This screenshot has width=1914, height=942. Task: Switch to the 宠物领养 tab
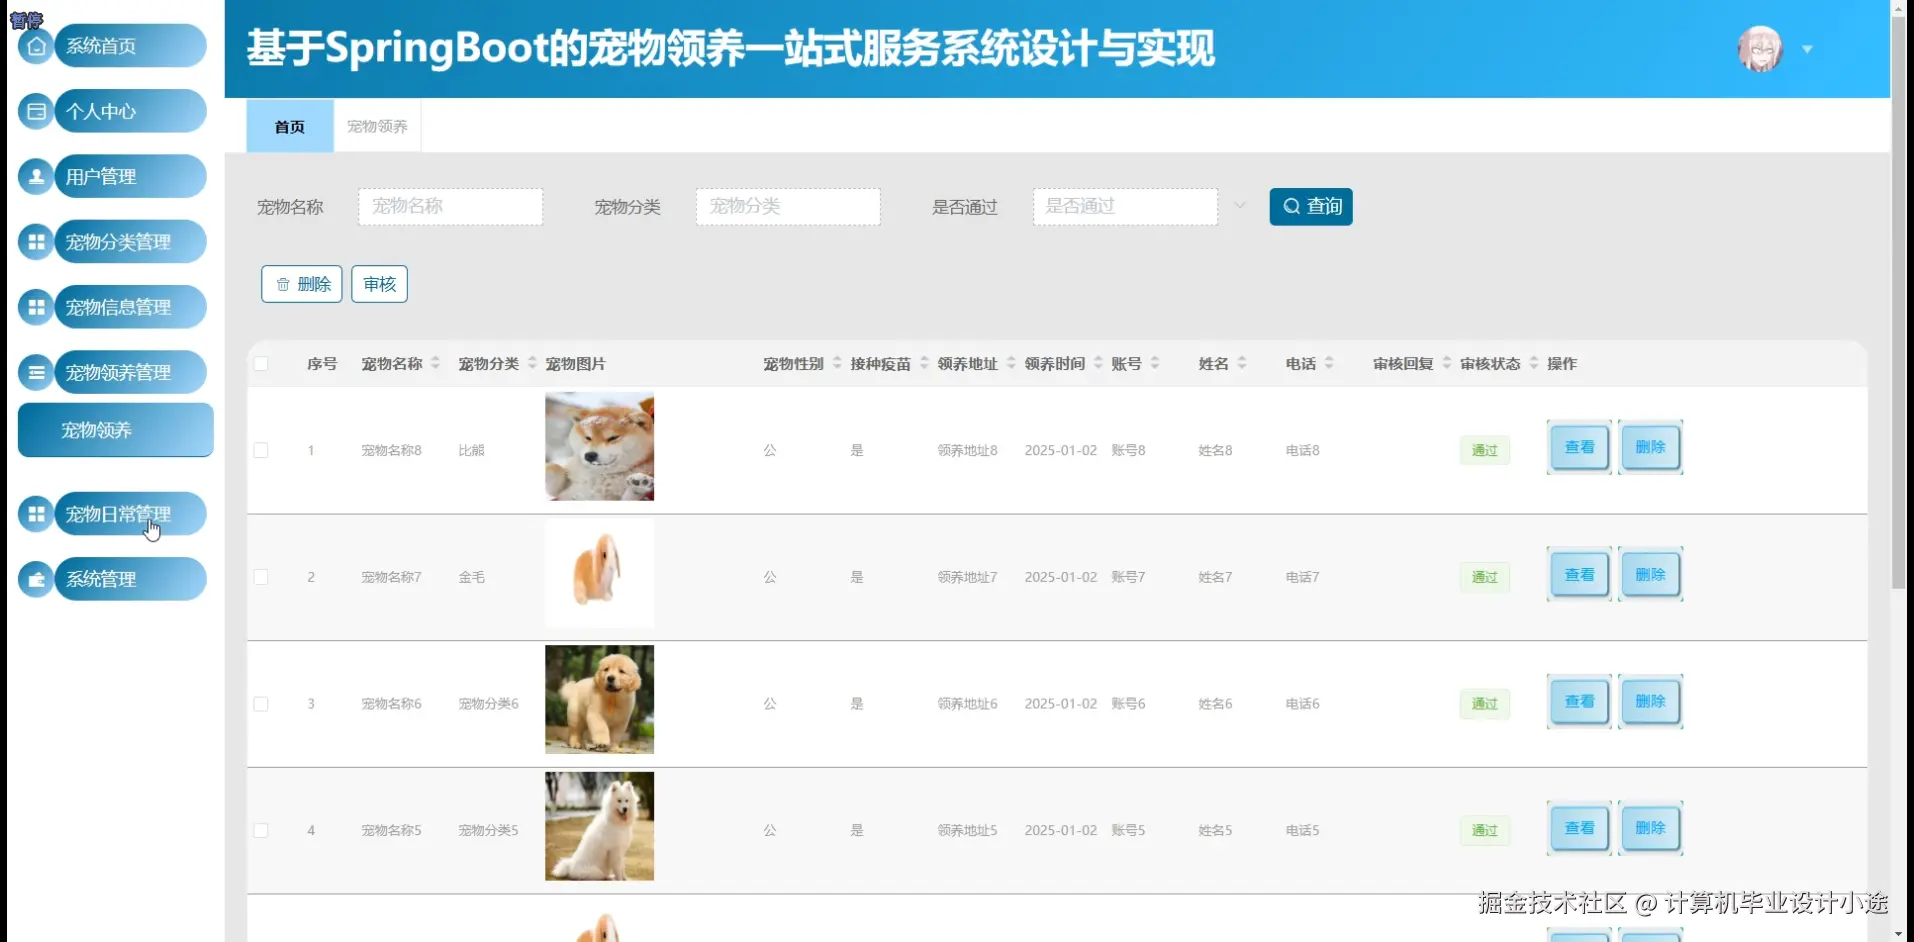click(376, 126)
